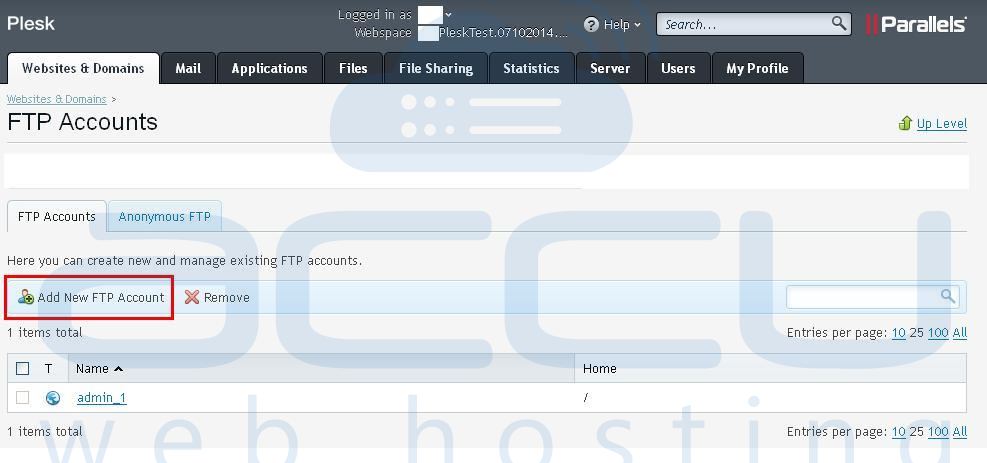Click the magnifier icon in the top Search box
This screenshot has height=463, width=987.
click(839, 24)
